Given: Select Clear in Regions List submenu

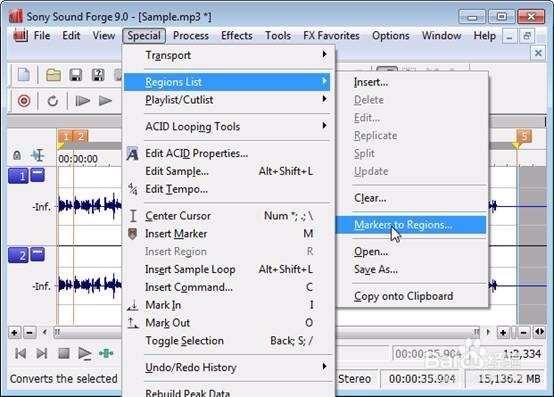Looking at the screenshot, I should (412, 198).
